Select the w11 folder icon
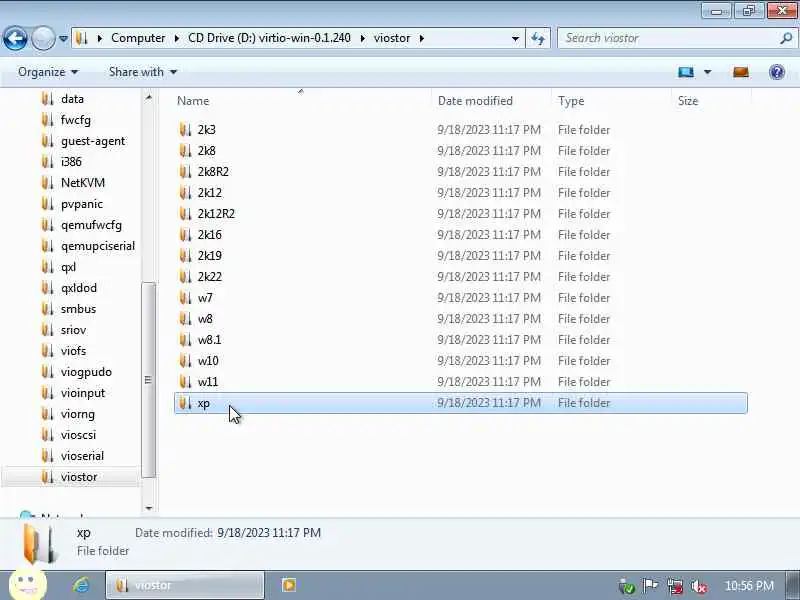 pos(185,382)
